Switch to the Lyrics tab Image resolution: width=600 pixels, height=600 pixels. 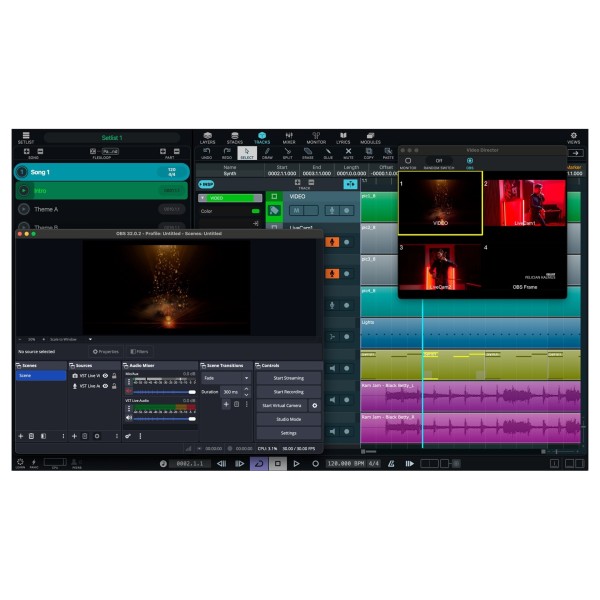click(x=343, y=138)
